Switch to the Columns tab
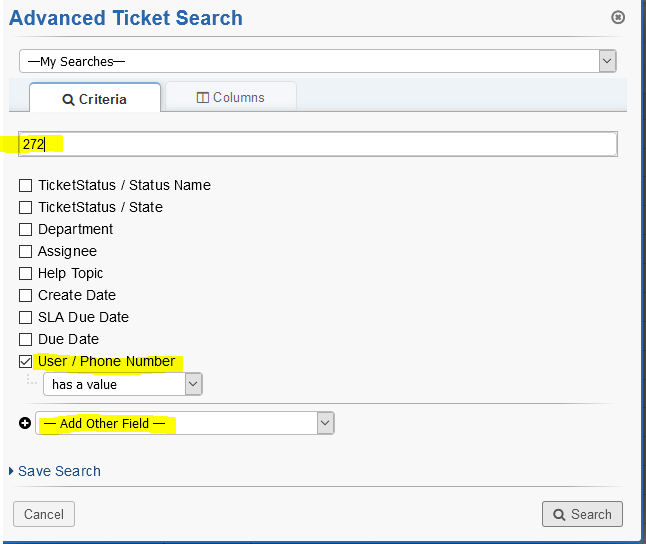 230,97
